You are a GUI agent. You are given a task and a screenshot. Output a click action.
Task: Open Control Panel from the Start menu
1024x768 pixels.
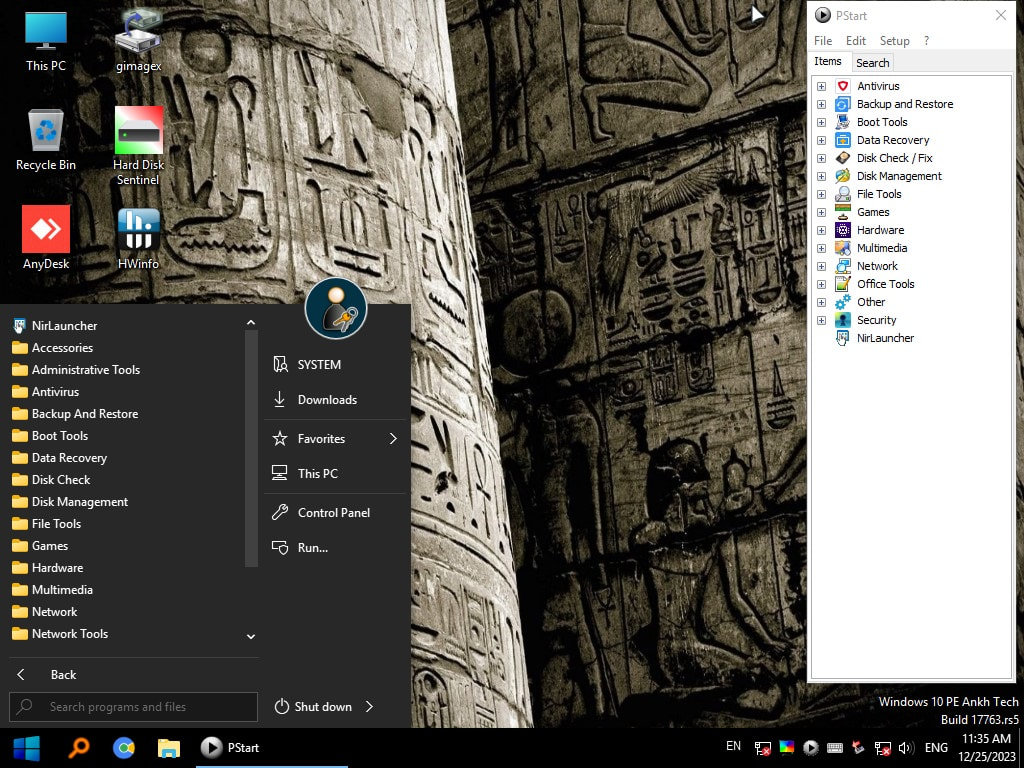click(333, 513)
